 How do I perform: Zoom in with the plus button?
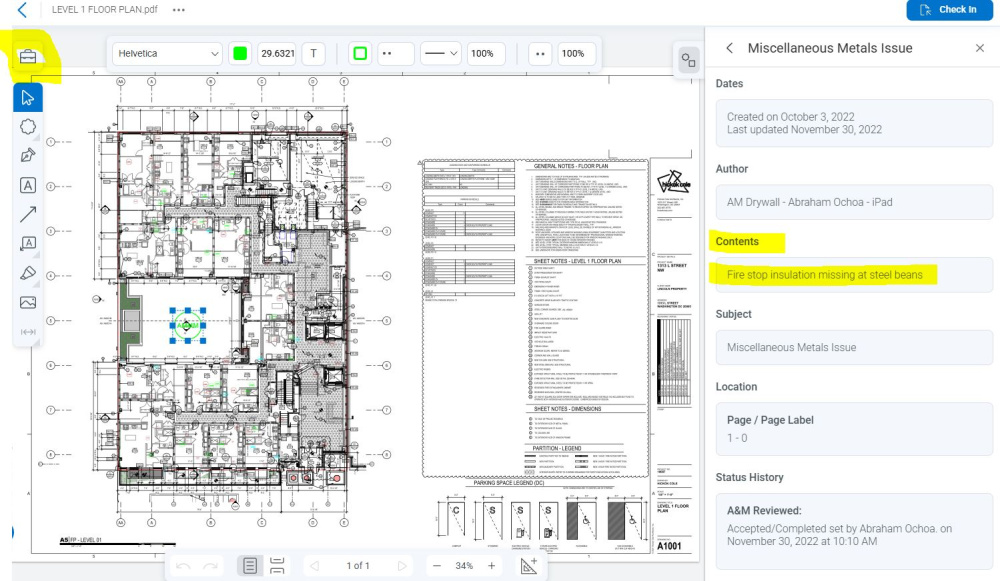(x=492, y=566)
